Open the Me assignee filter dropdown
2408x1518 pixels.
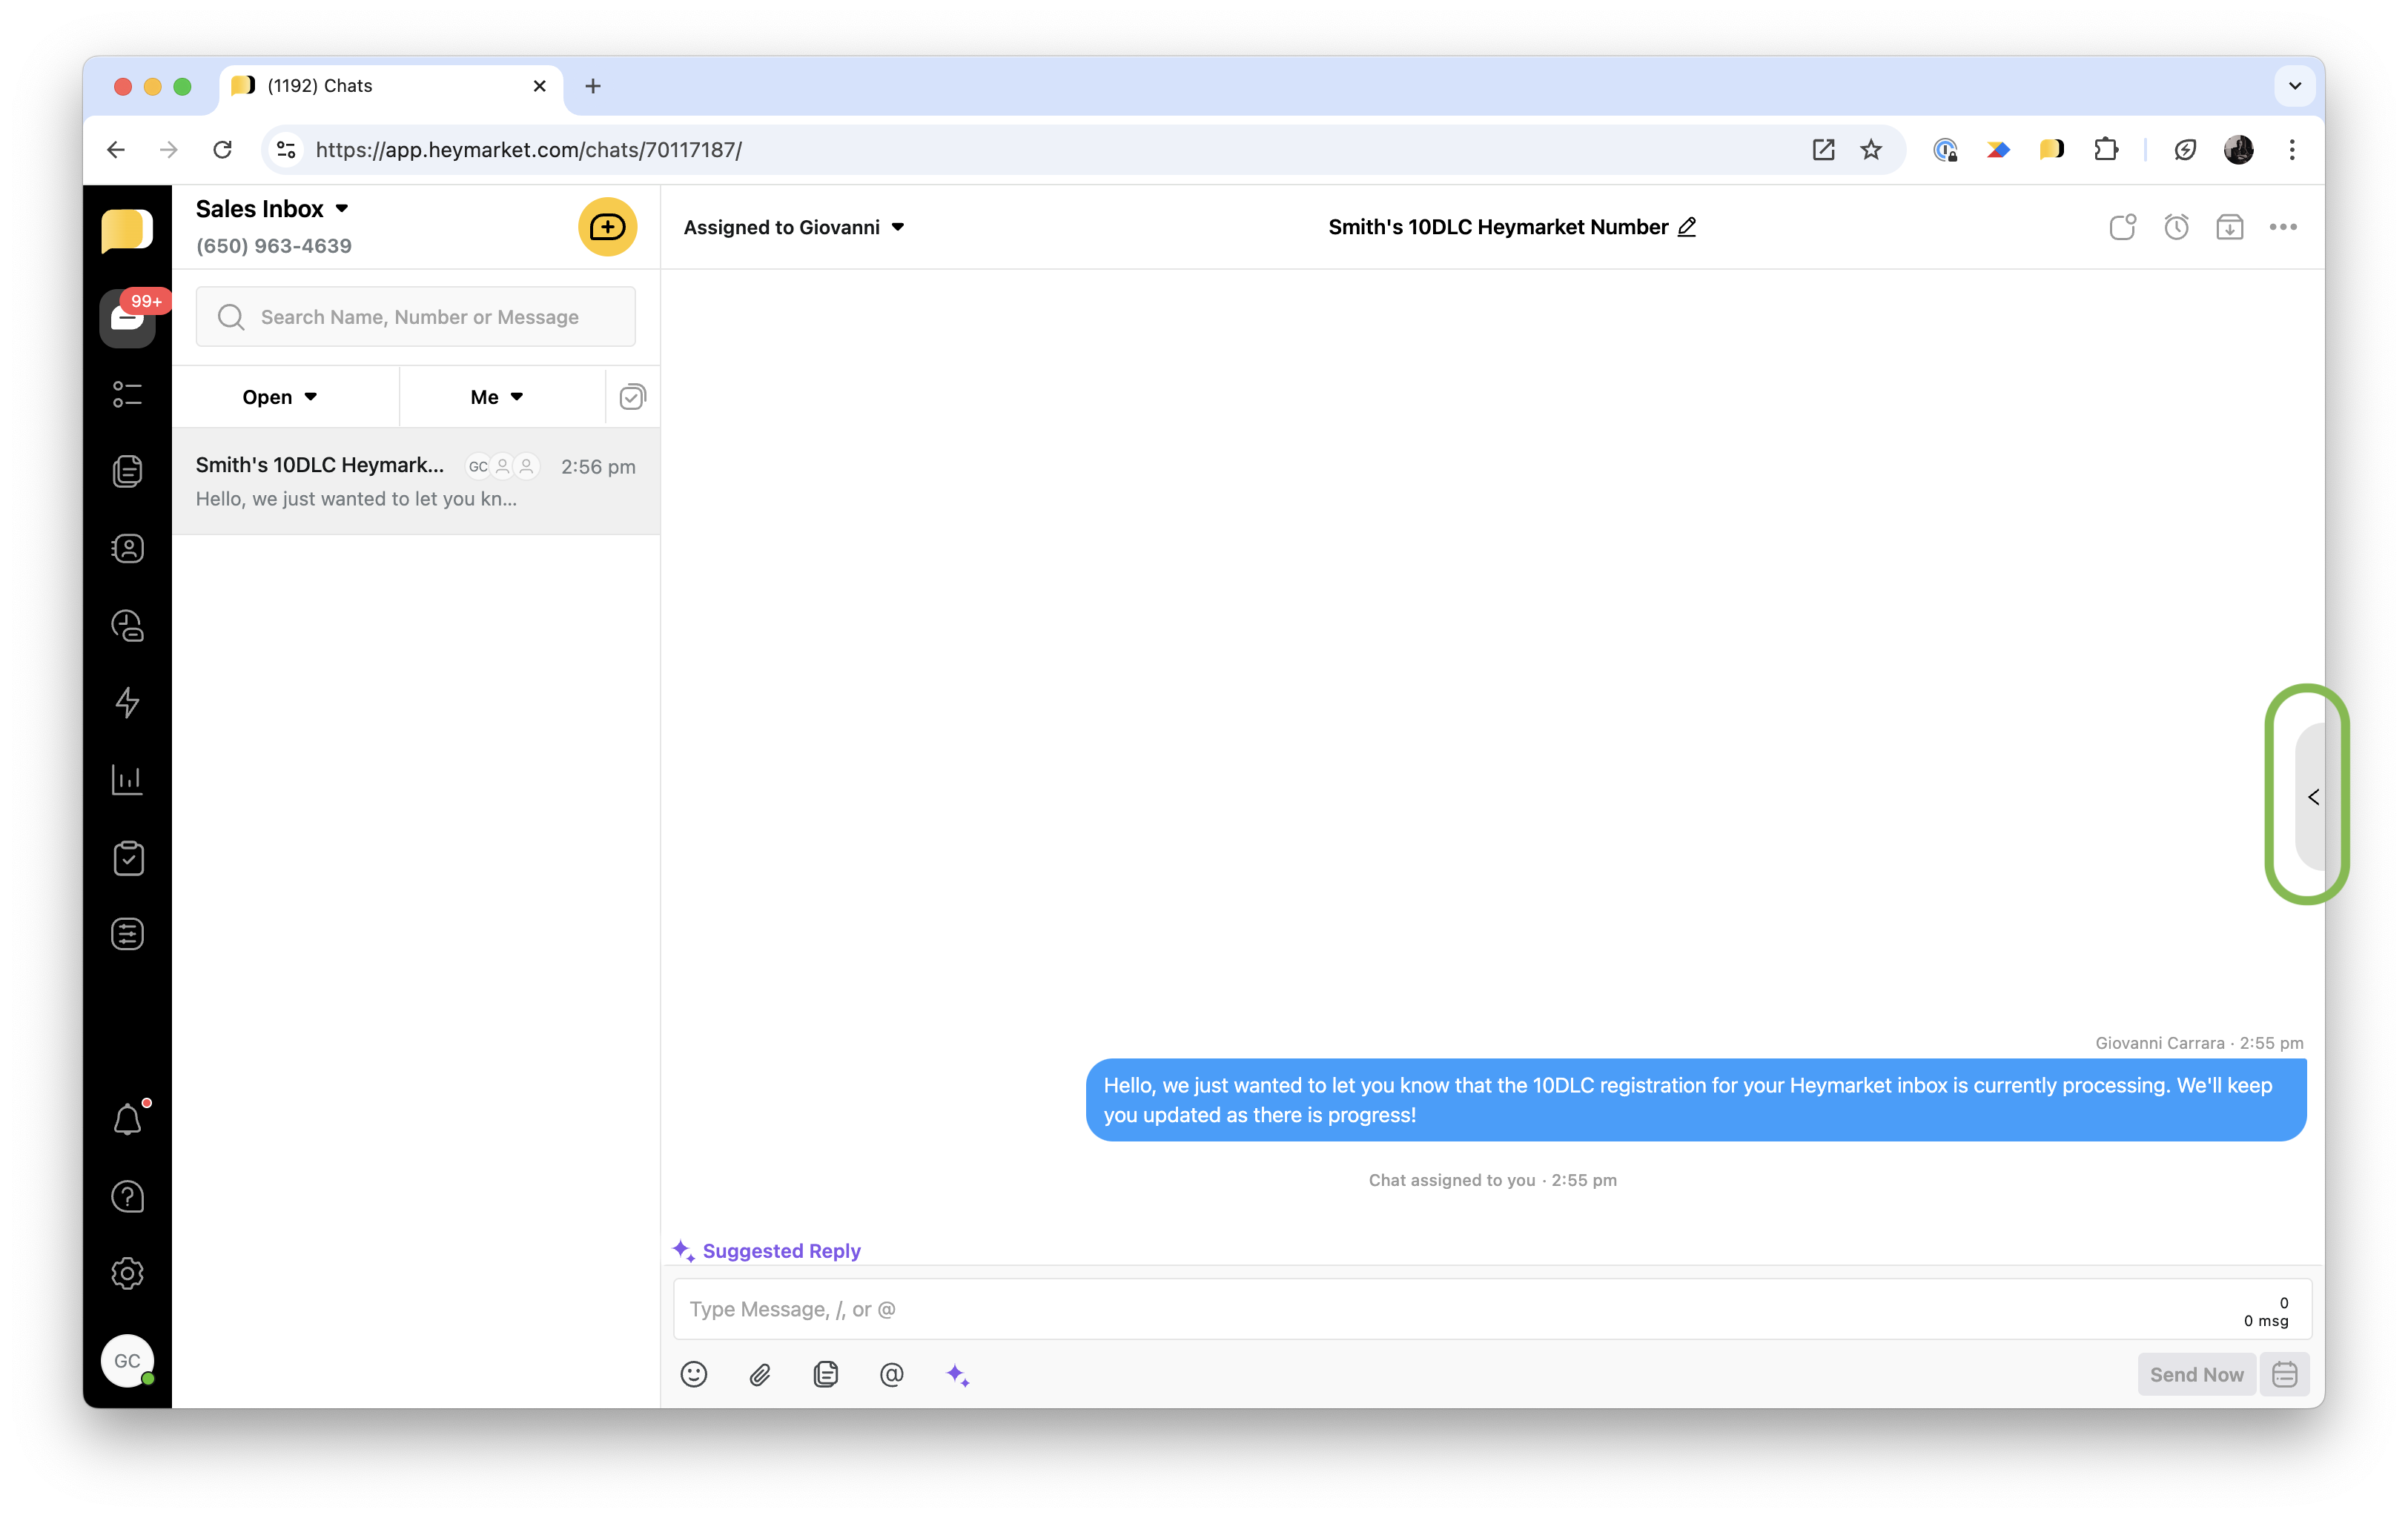[497, 397]
